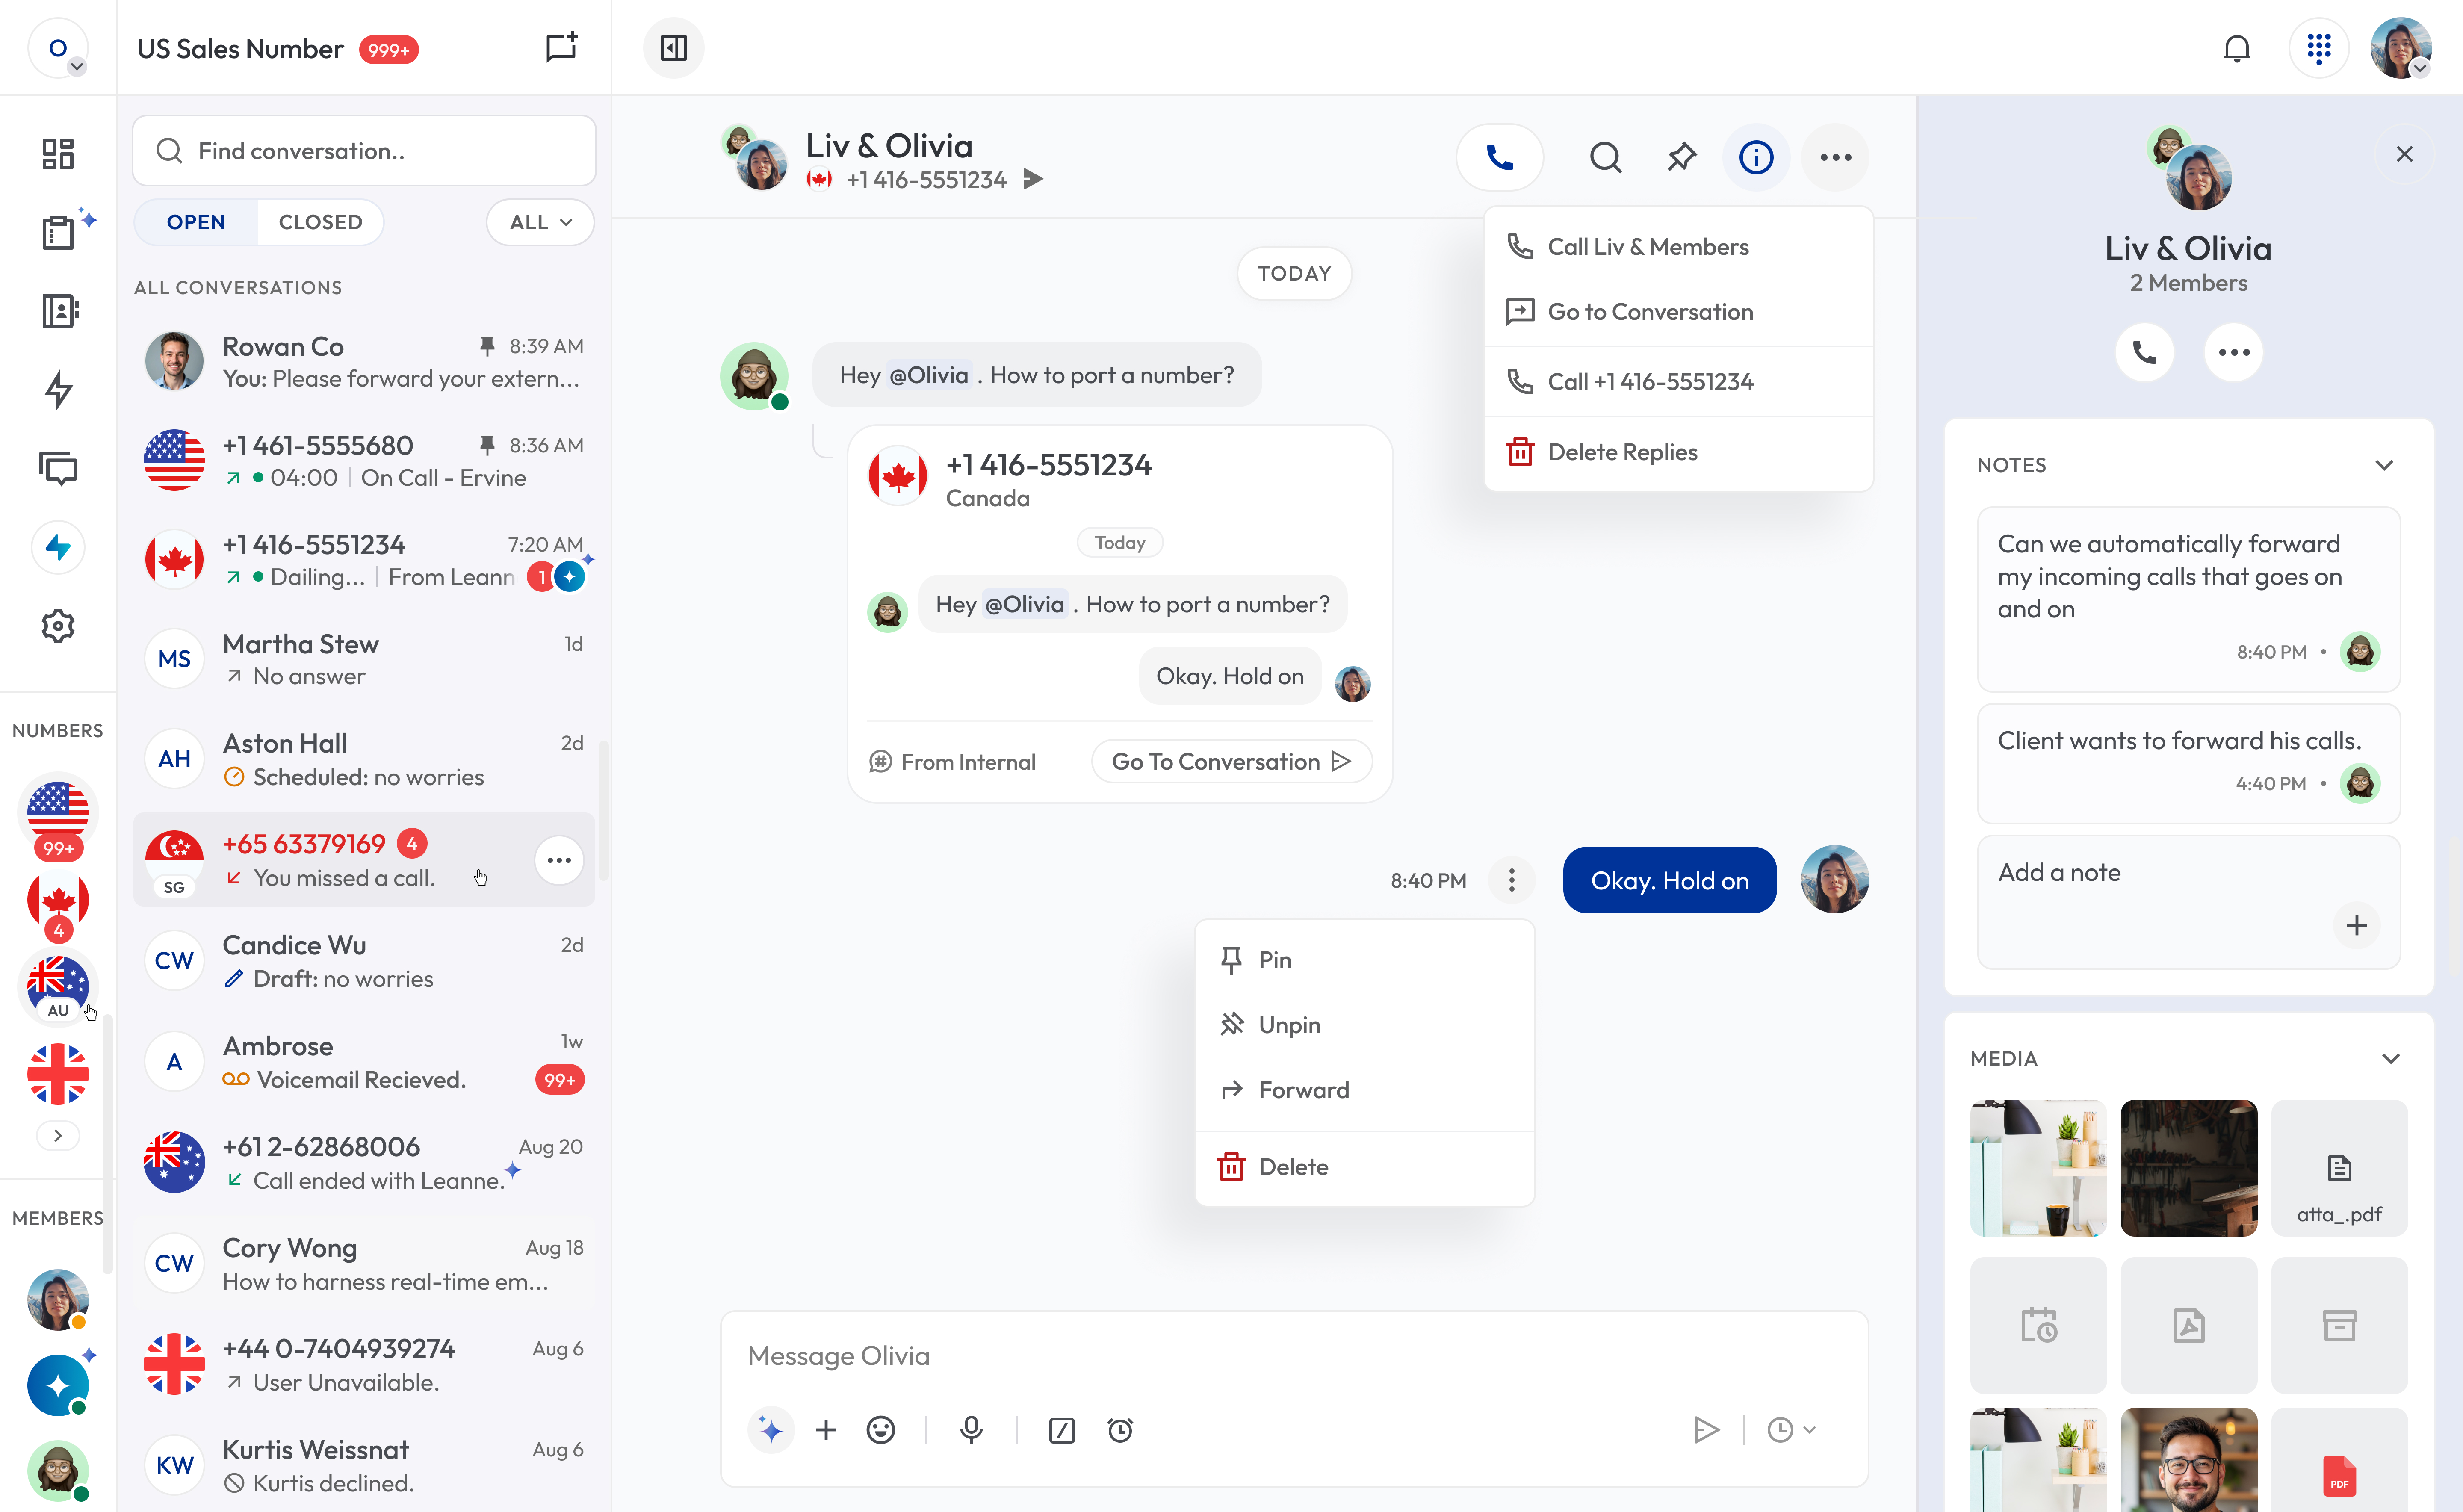Select US number with 99+ badge
Screen dimensions: 2463x1512
[58, 816]
